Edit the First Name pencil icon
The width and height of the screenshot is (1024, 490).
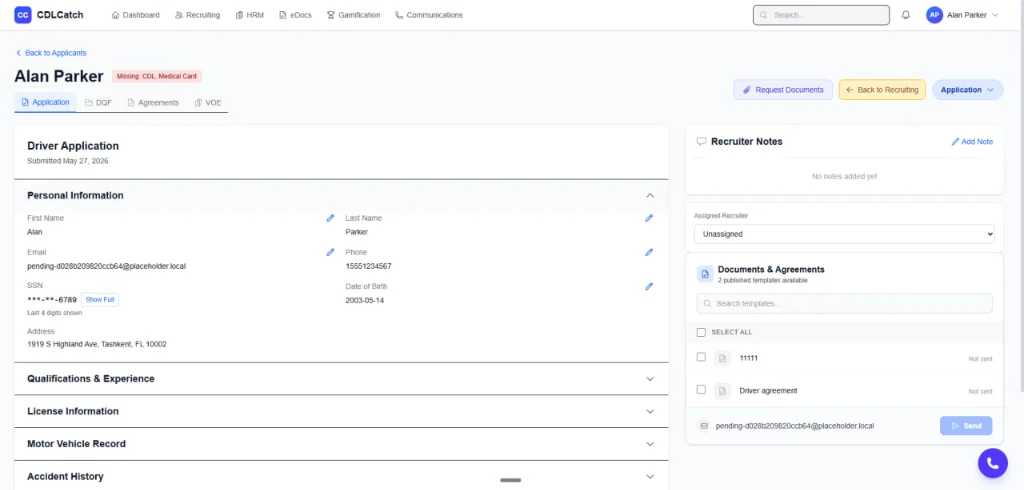pos(330,218)
